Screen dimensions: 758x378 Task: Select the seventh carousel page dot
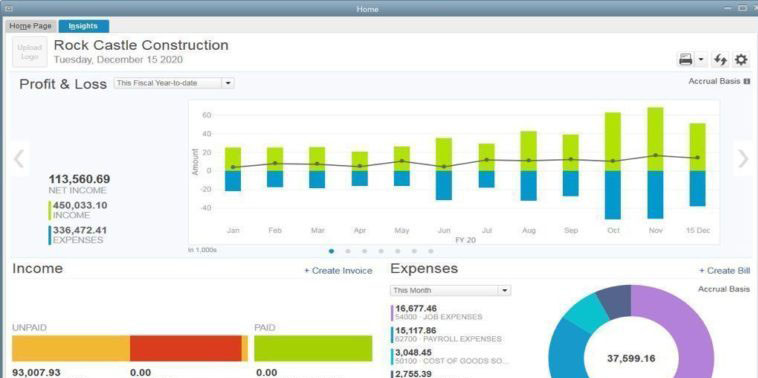pyautogui.click(x=431, y=251)
